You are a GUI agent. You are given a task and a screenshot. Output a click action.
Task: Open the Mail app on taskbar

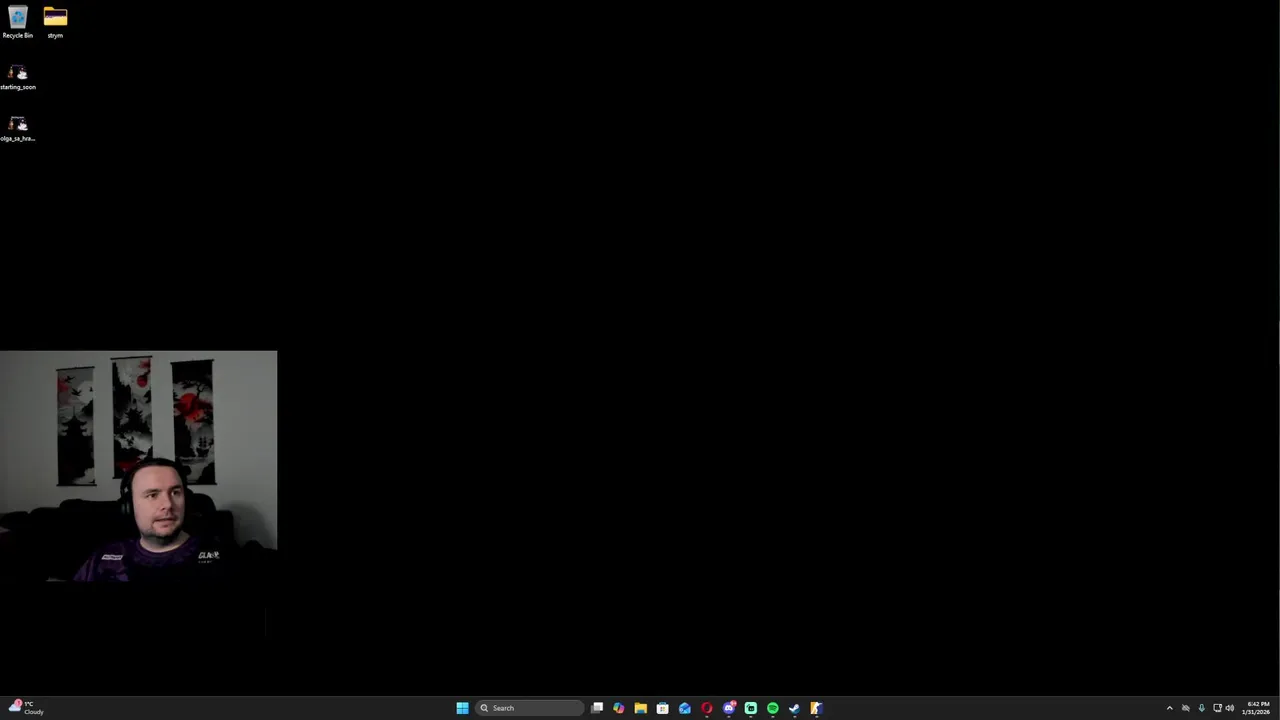pos(685,708)
